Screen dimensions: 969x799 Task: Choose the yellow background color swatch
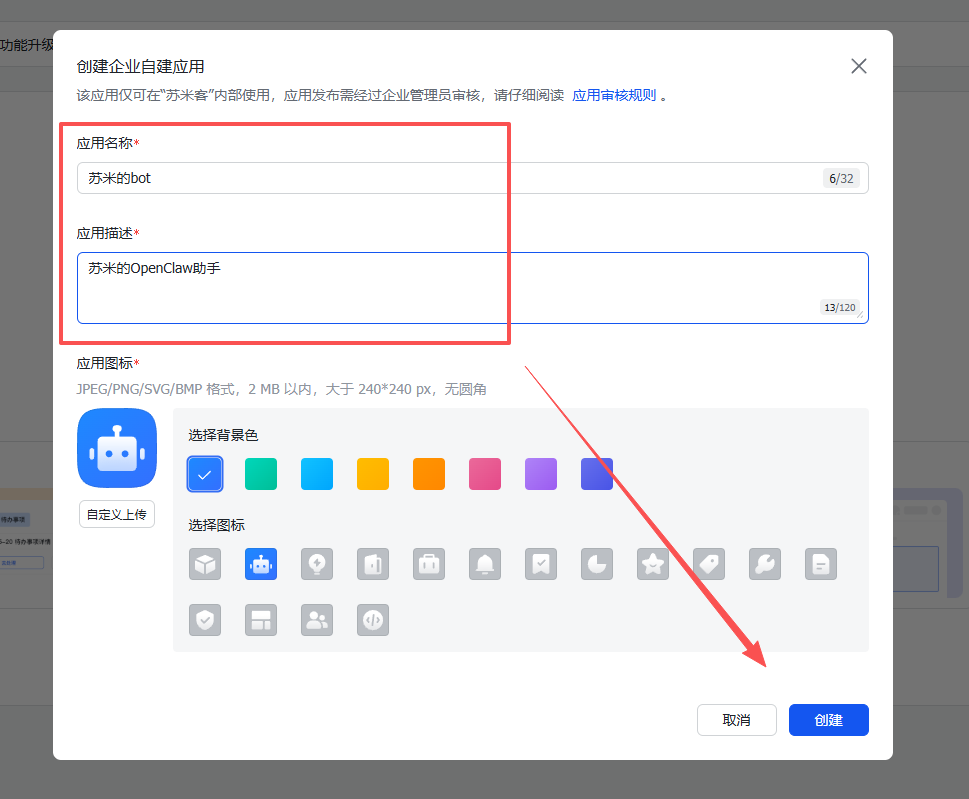tap(373, 474)
